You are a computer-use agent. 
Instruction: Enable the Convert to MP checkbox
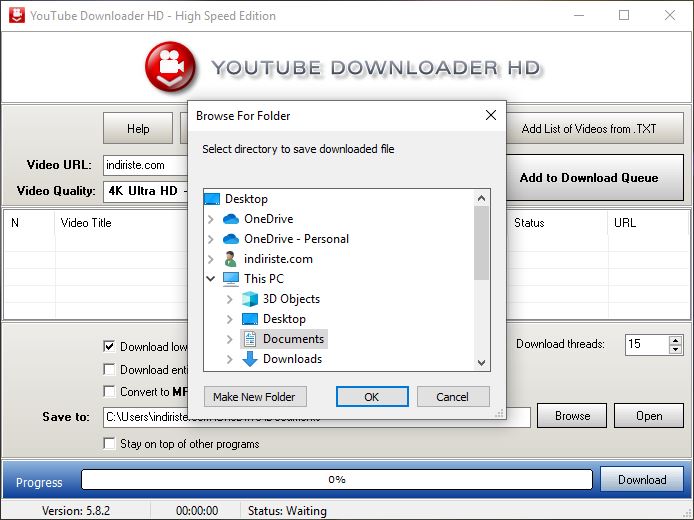[x=109, y=392]
